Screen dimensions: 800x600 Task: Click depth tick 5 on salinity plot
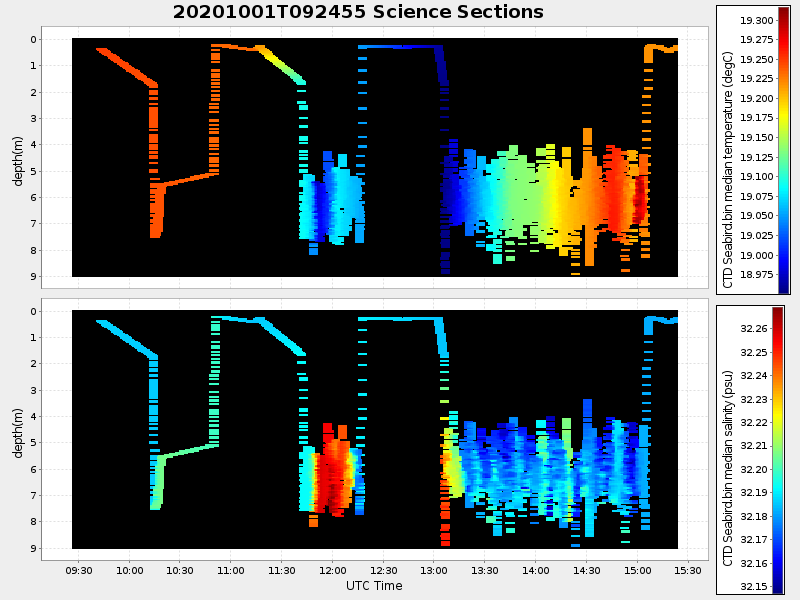34,443
